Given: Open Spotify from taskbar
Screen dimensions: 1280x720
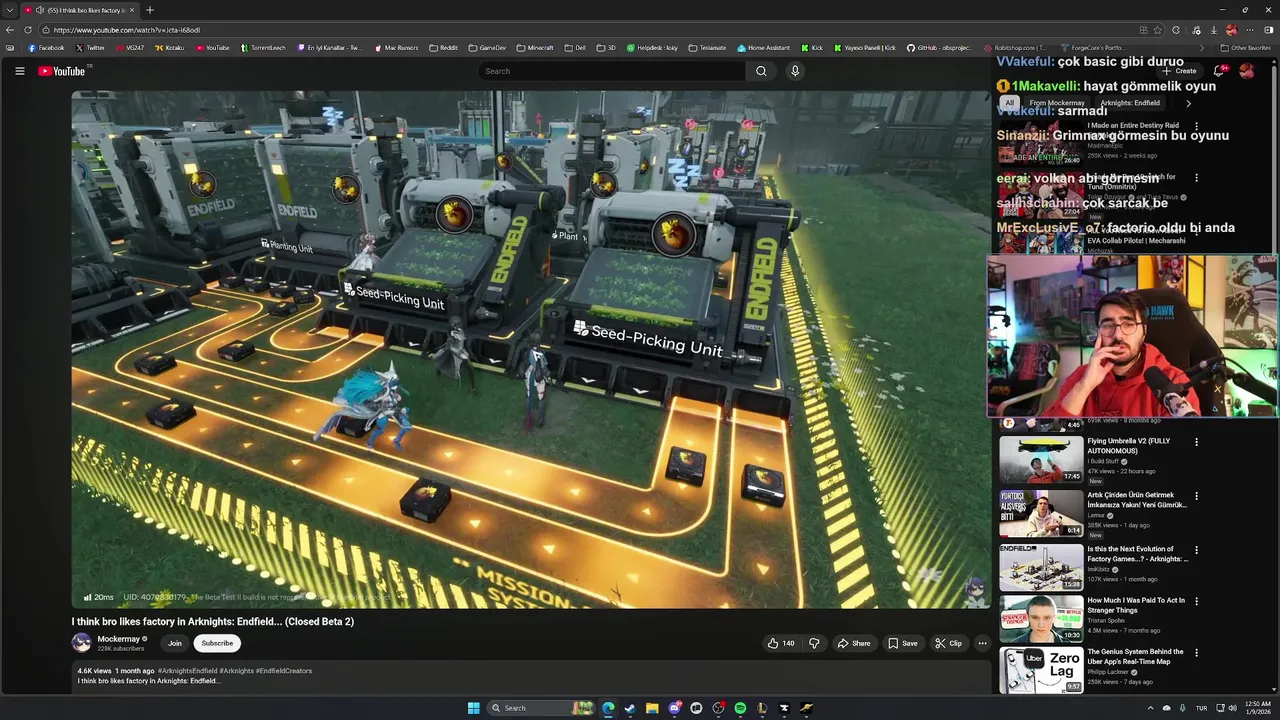Looking at the screenshot, I should click(740, 708).
